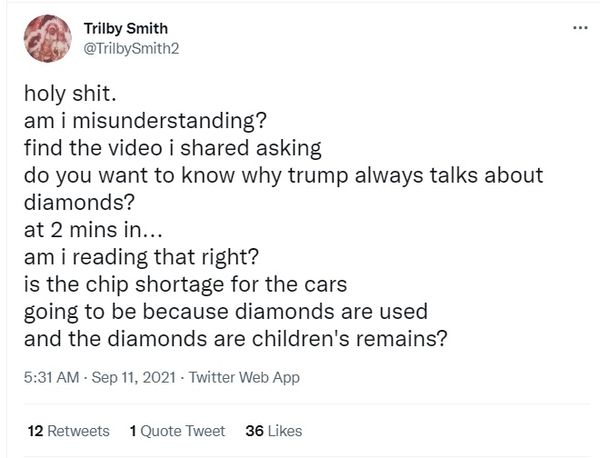Click the "holy shit." text line
The image size is (600, 458).
point(70,93)
